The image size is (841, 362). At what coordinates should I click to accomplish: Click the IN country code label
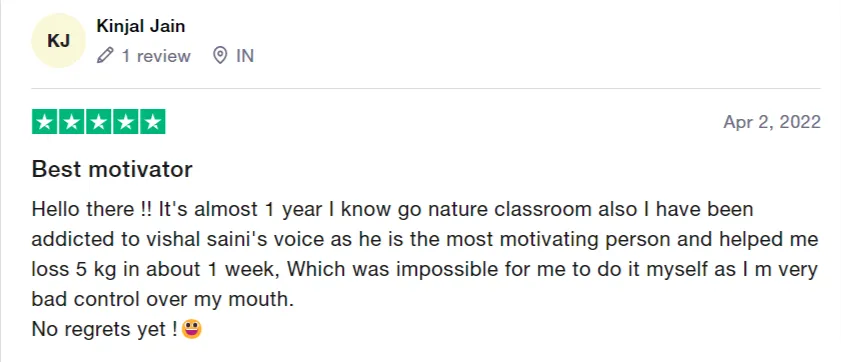[x=245, y=56]
